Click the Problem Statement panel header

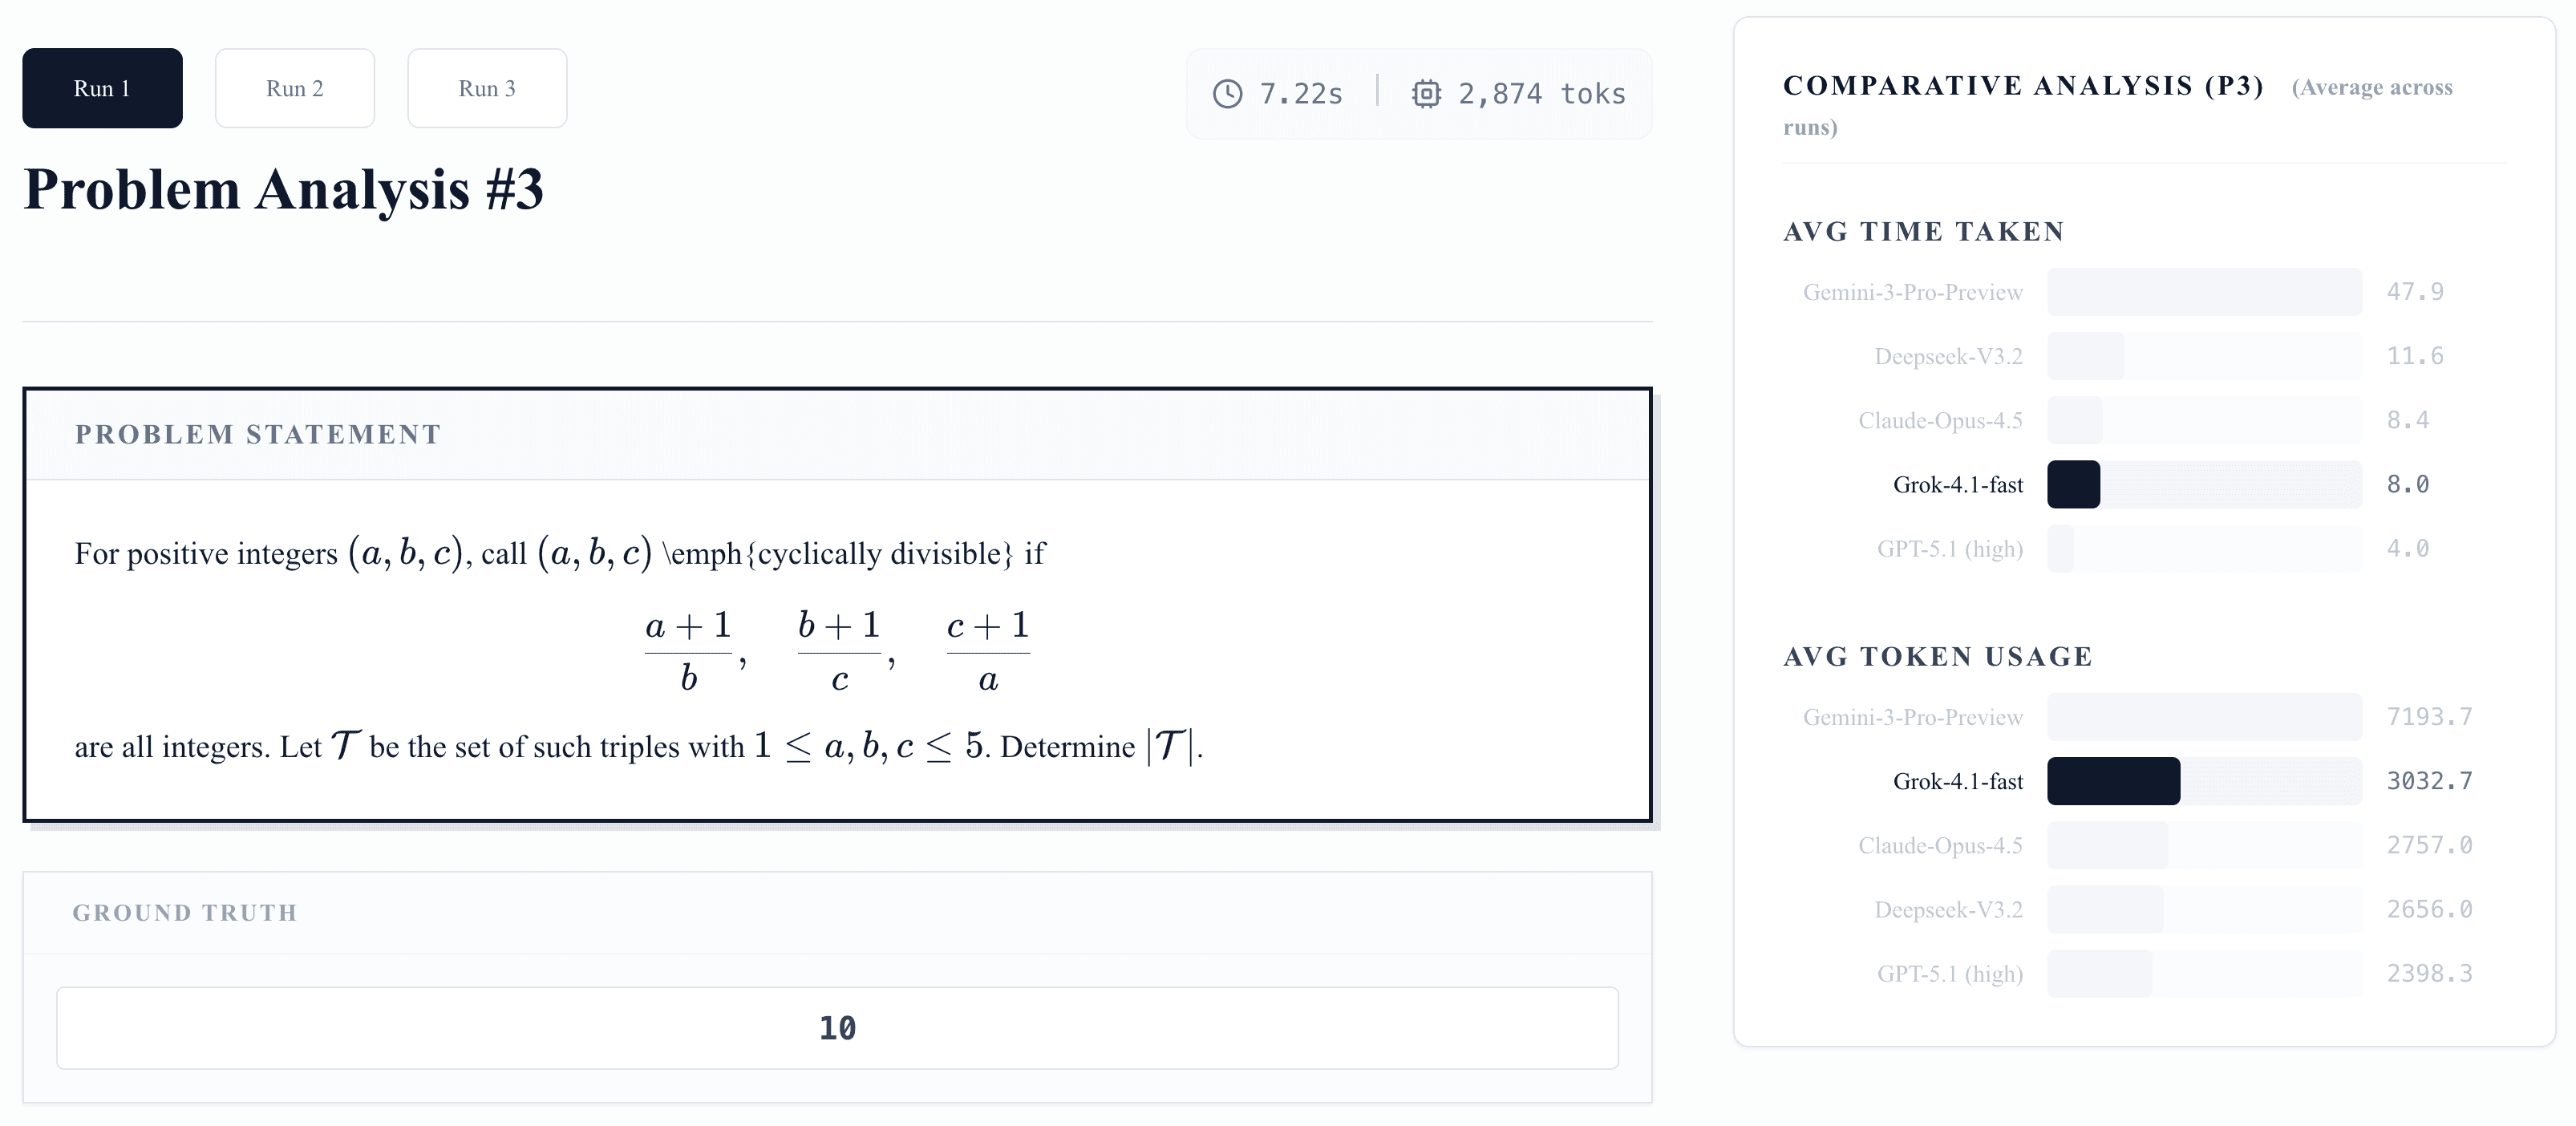258,433
